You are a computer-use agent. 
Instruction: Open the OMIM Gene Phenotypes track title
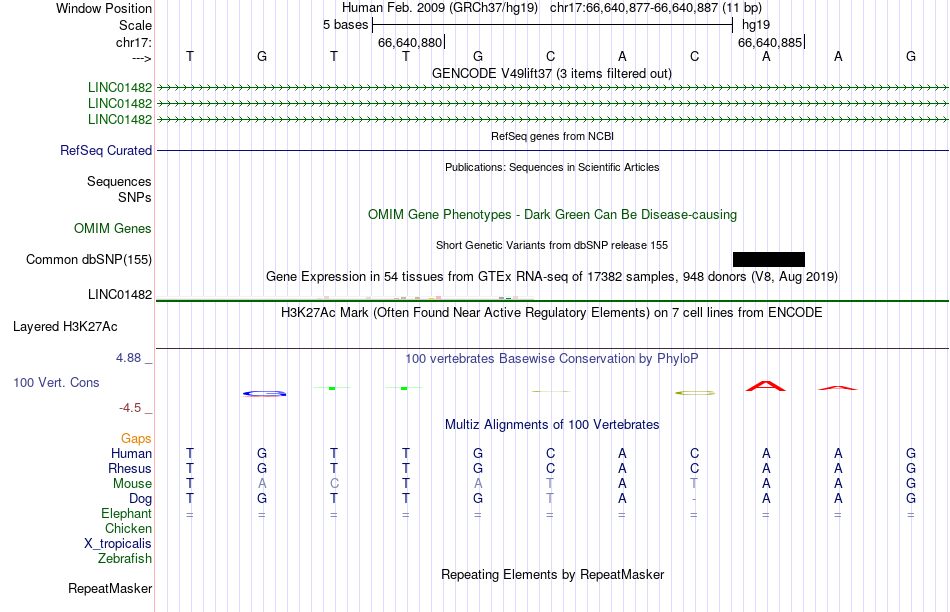(x=553, y=215)
